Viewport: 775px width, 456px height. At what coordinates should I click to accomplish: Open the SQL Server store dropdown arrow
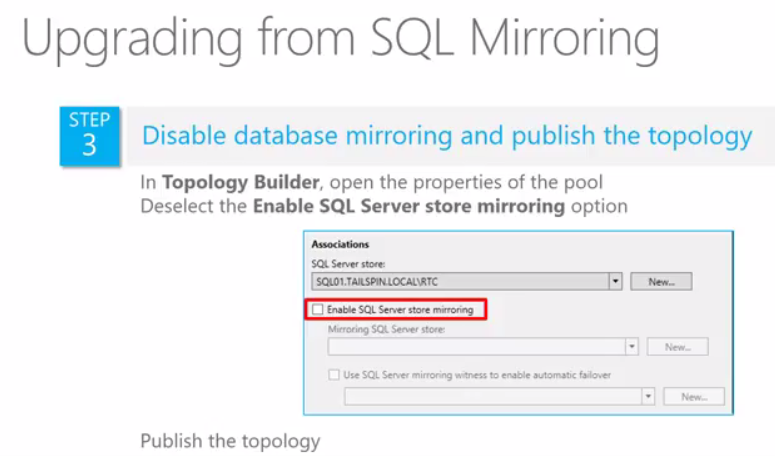(616, 282)
